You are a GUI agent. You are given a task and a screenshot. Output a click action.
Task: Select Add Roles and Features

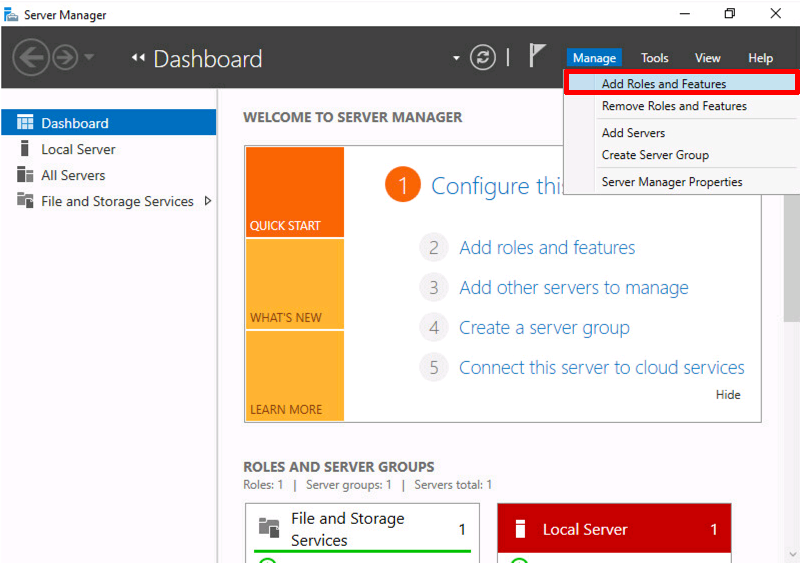point(682,83)
